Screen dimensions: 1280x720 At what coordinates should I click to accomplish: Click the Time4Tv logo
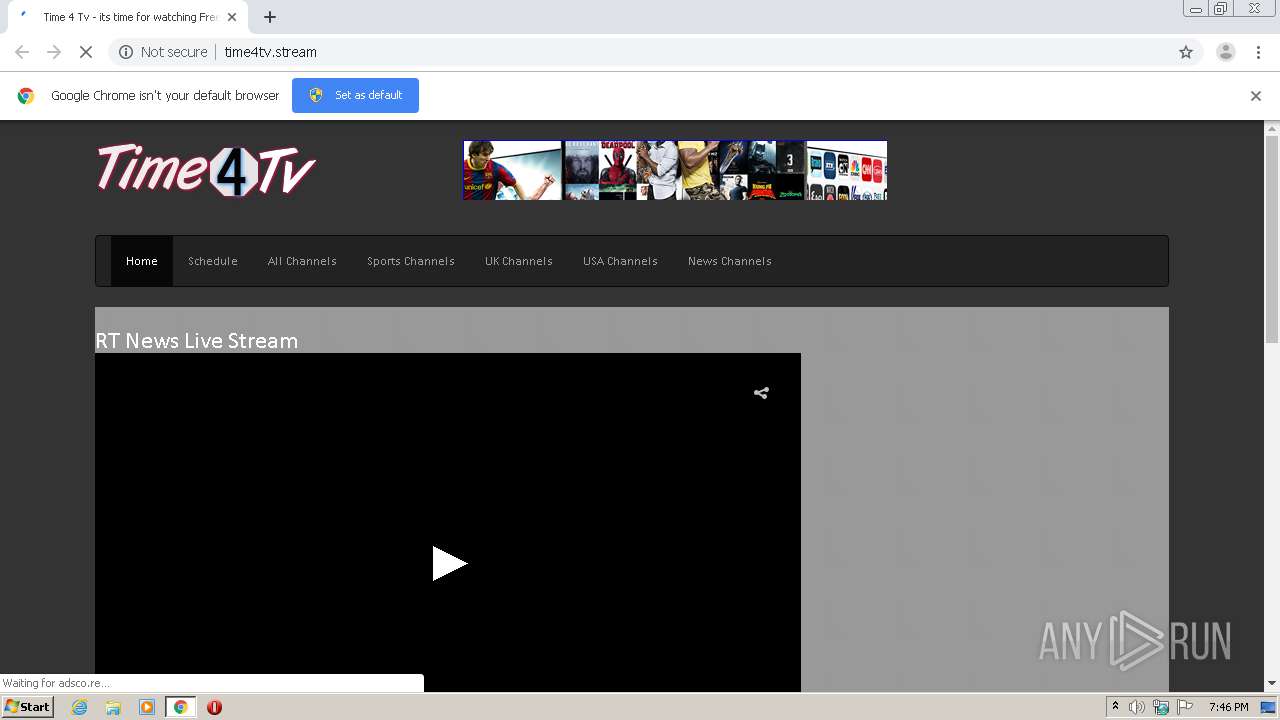point(206,169)
